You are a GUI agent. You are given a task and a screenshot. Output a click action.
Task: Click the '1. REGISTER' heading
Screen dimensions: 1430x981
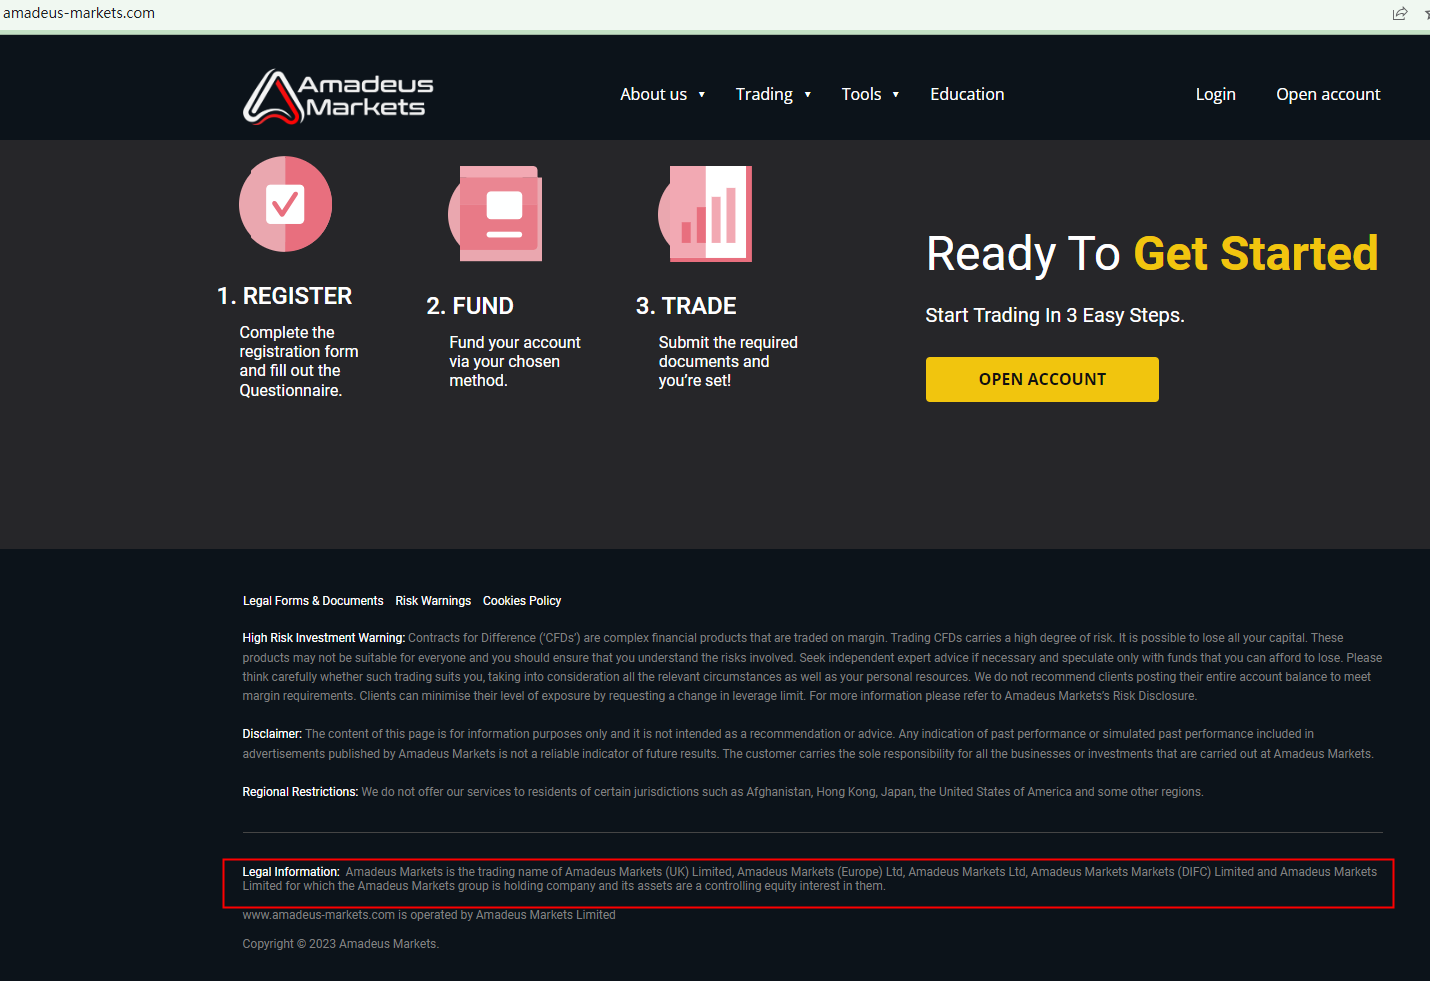coord(285,296)
